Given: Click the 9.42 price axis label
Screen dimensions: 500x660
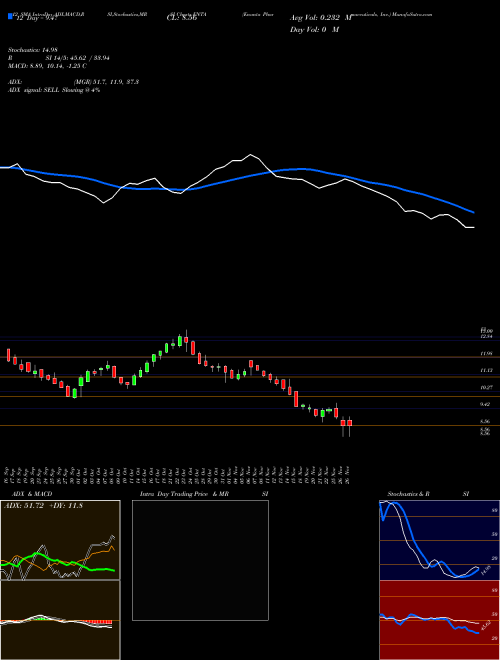Looking at the screenshot, I should tap(487, 404).
